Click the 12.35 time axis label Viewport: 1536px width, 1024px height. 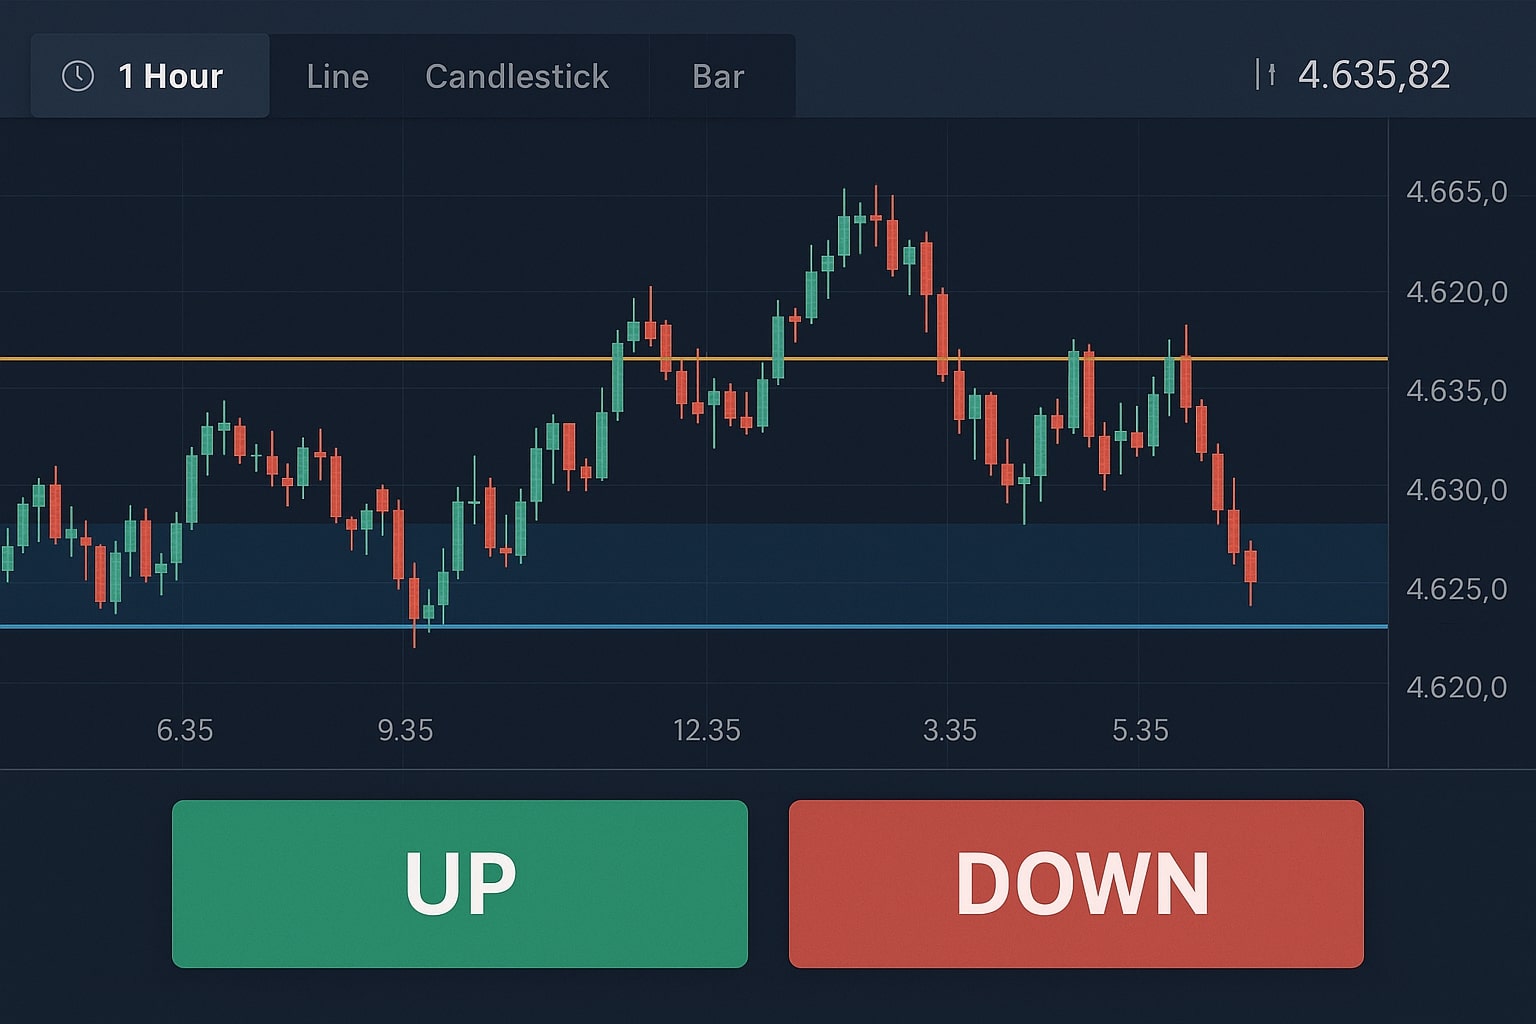coord(706,731)
